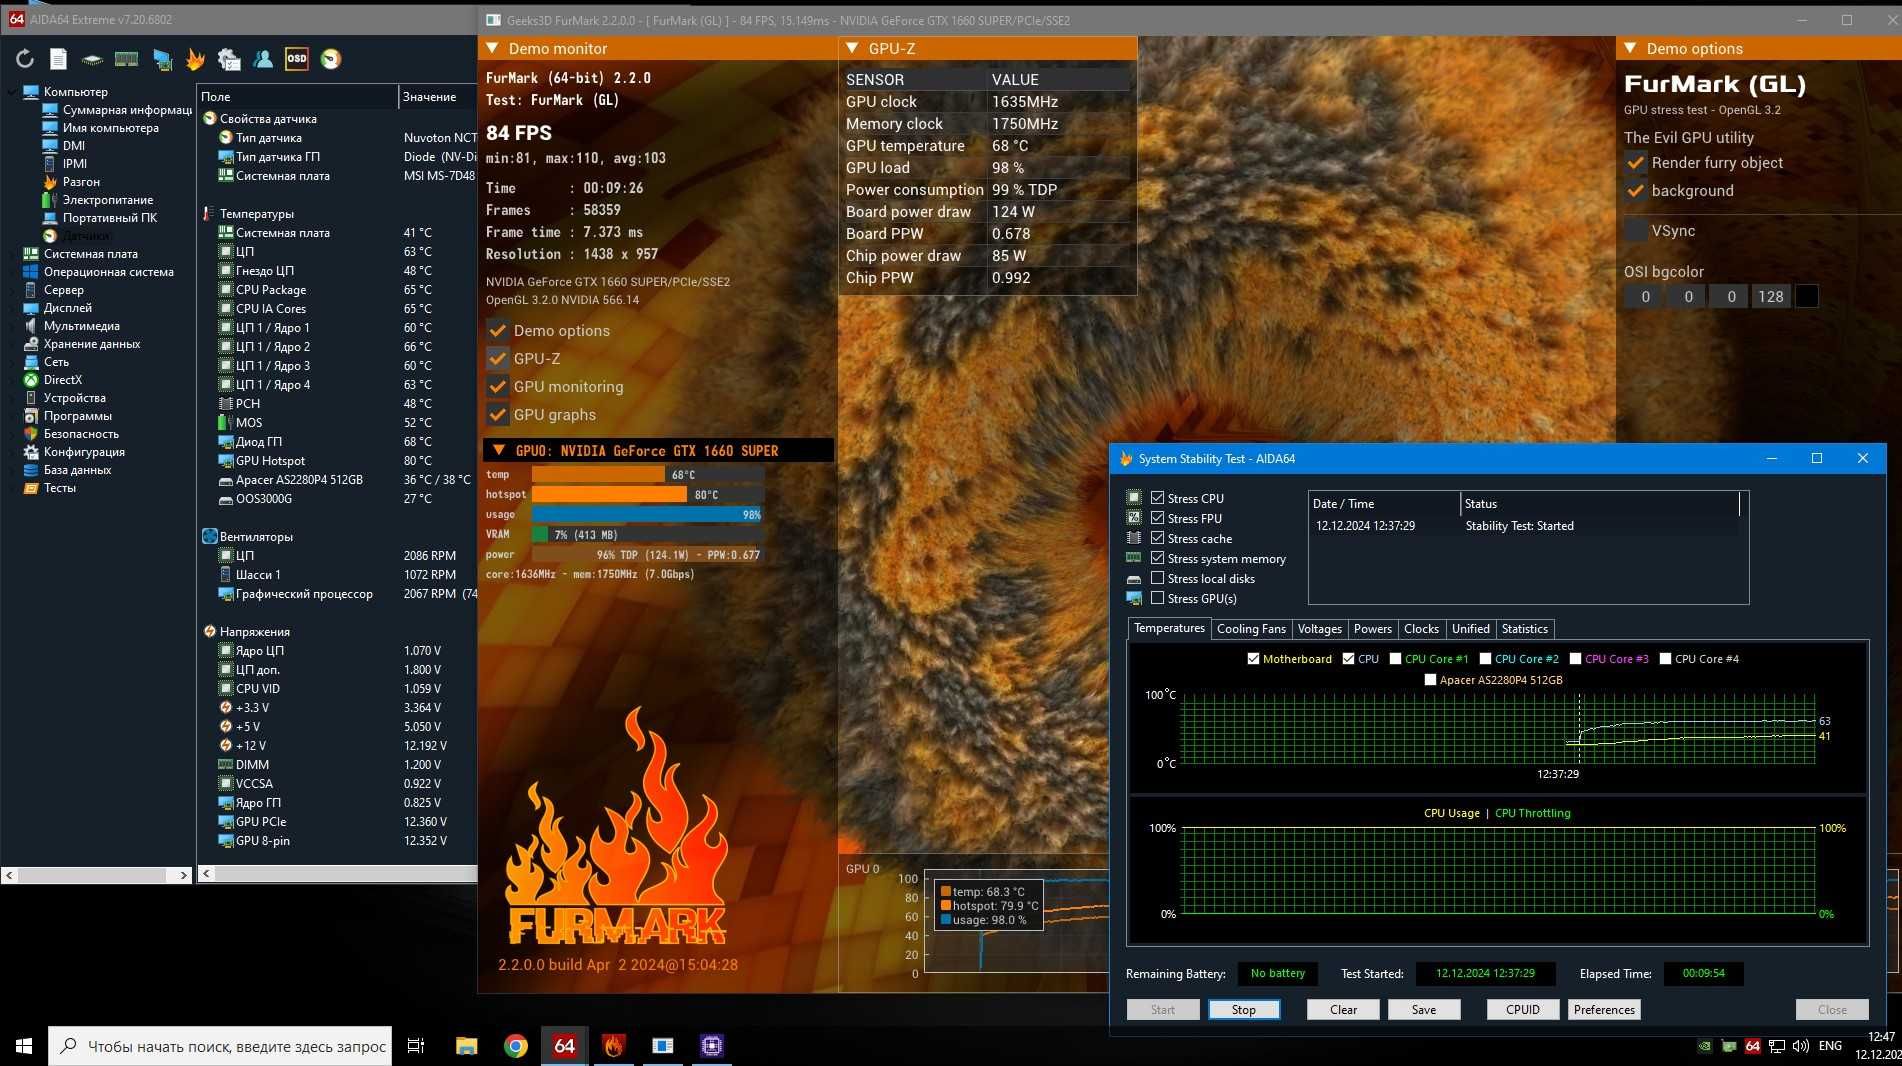Open CPUID from Stability Test
This screenshot has height=1066, width=1902.
(1523, 1010)
